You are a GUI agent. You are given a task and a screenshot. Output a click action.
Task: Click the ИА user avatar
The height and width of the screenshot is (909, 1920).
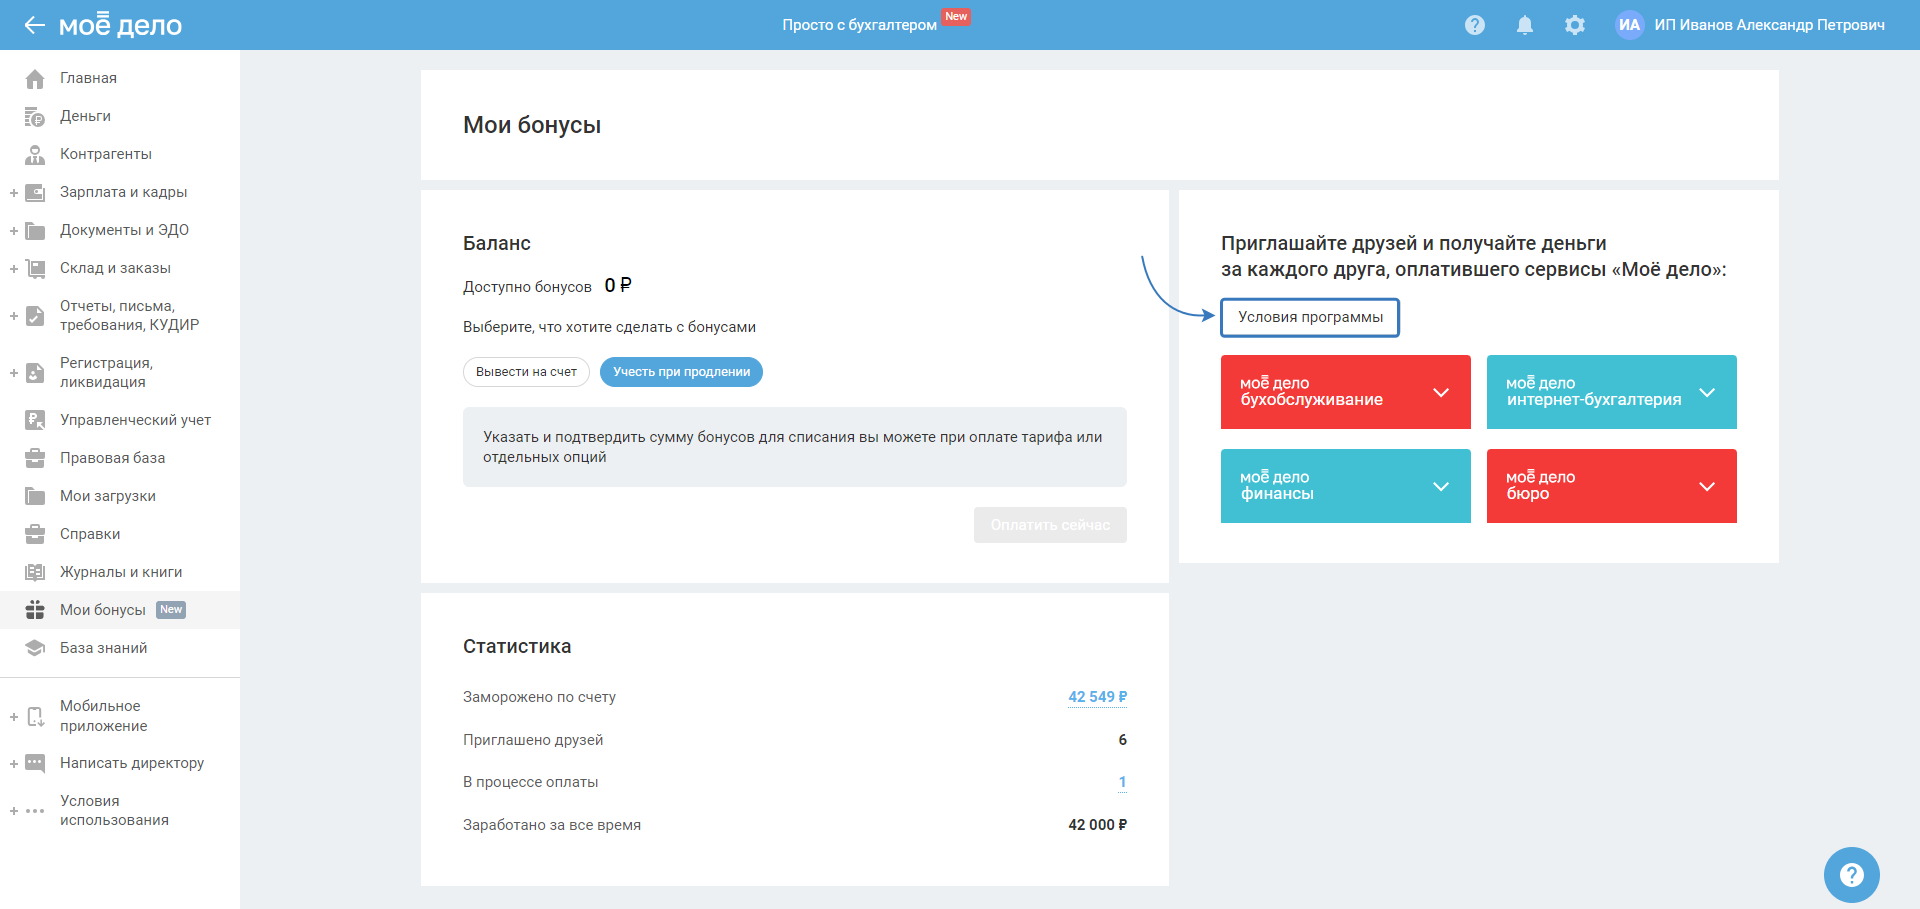pos(1630,25)
